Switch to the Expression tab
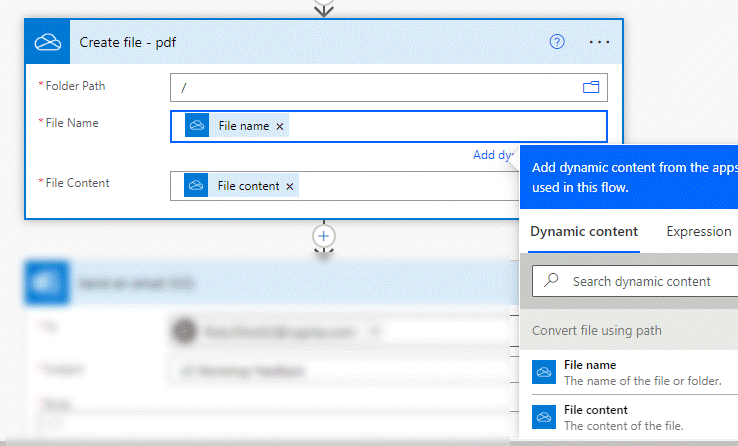Screen dimensions: 738x446 (x=698, y=231)
